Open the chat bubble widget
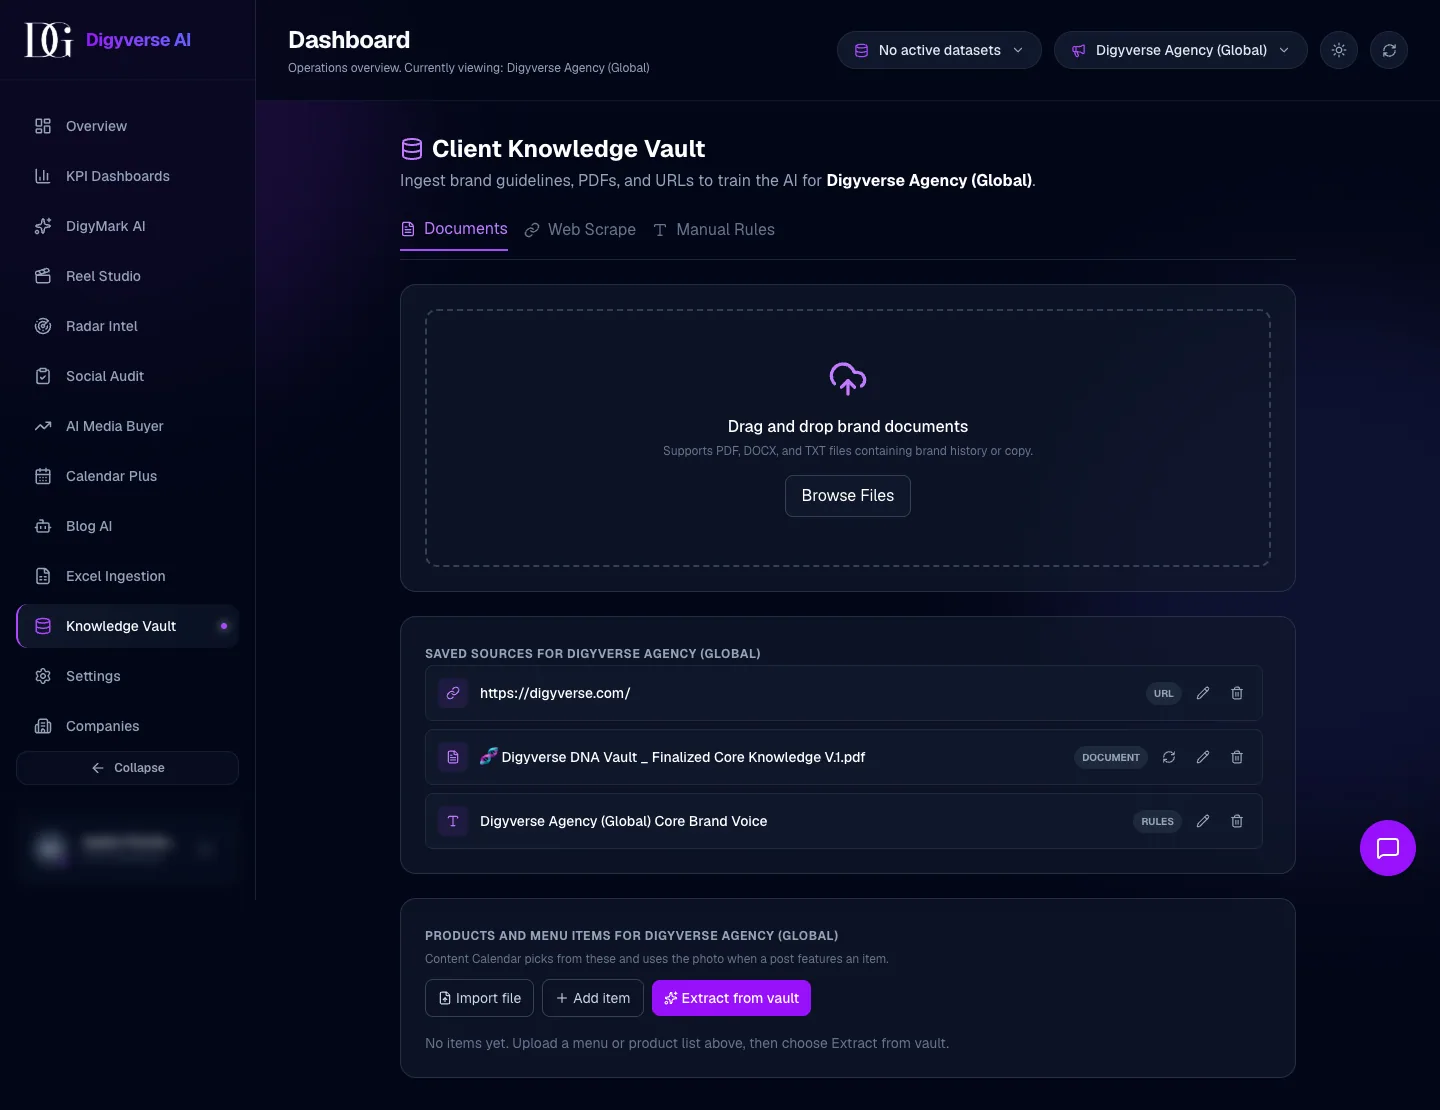The image size is (1440, 1110). (1388, 848)
